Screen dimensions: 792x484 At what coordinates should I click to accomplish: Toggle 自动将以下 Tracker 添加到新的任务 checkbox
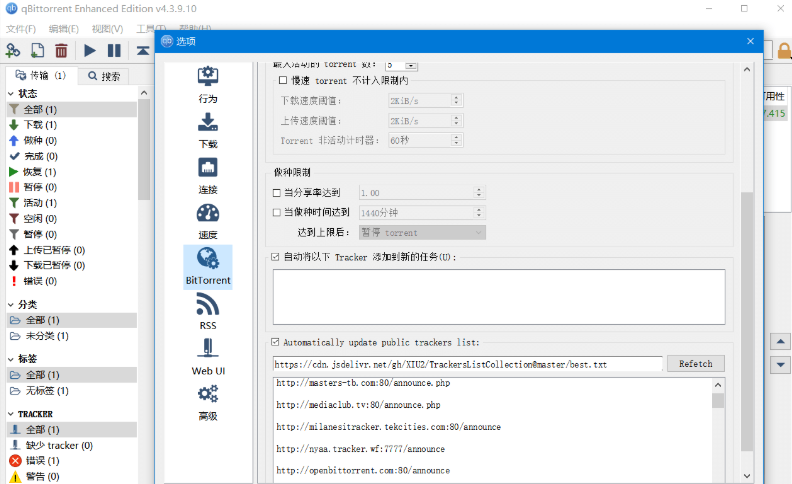click(x=275, y=257)
